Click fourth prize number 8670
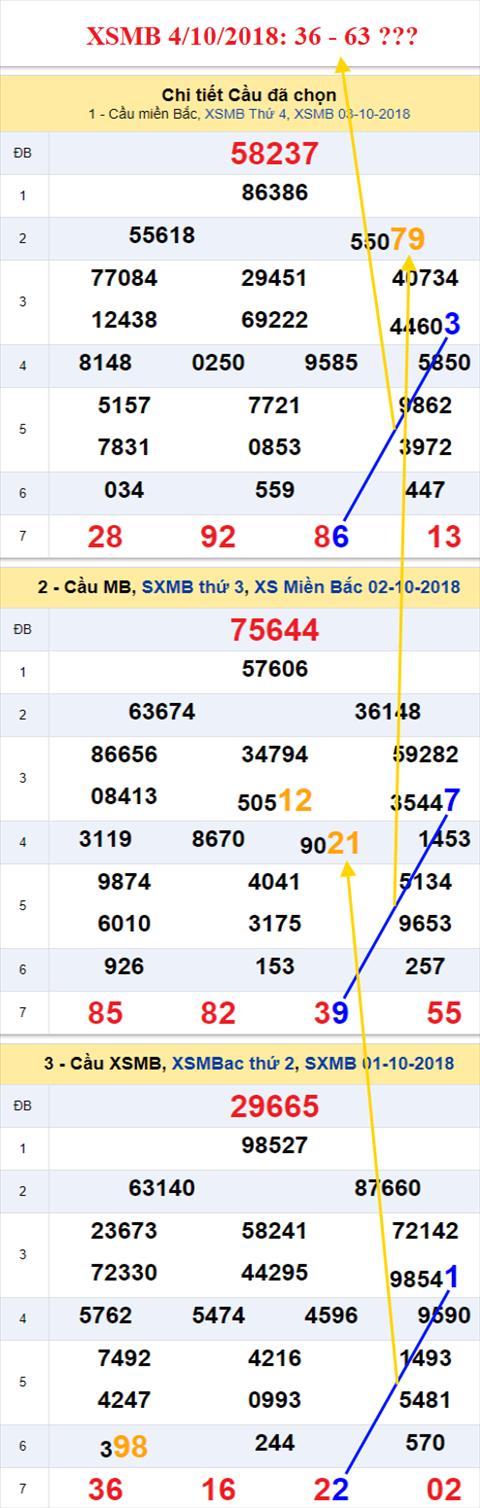 click(x=218, y=839)
